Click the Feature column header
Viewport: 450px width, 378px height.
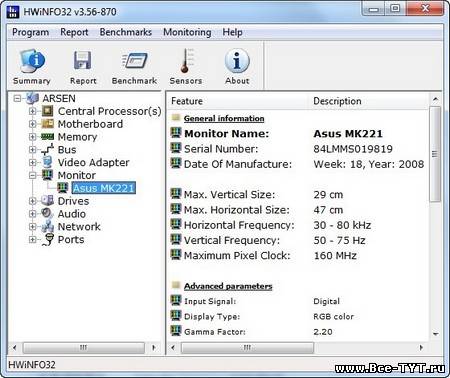tap(238, 101)
